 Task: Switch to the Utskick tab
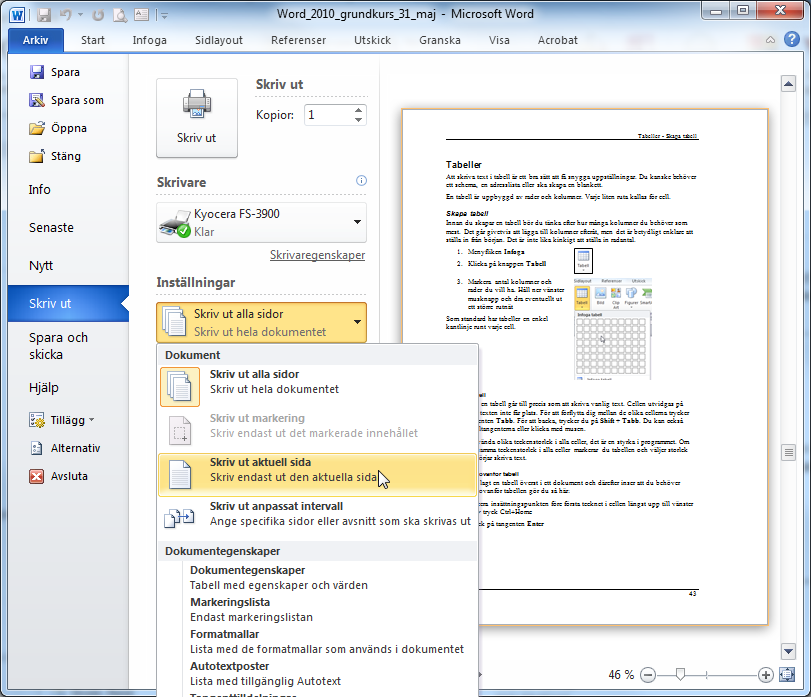coord(372,40)
